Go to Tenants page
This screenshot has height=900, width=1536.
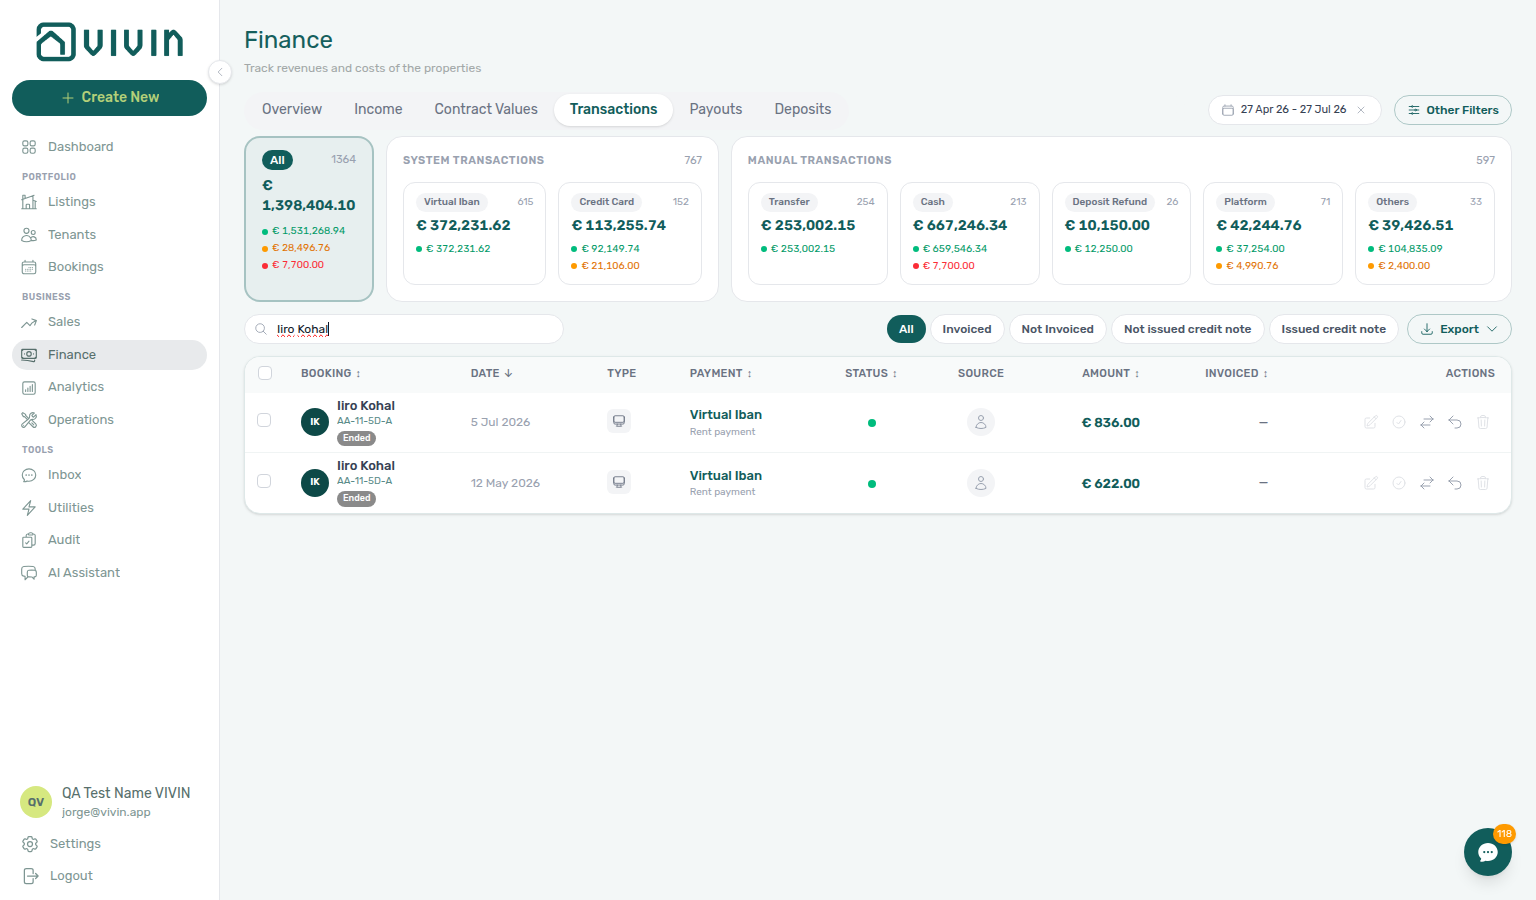pyautogui.click(x=109, y=235)
